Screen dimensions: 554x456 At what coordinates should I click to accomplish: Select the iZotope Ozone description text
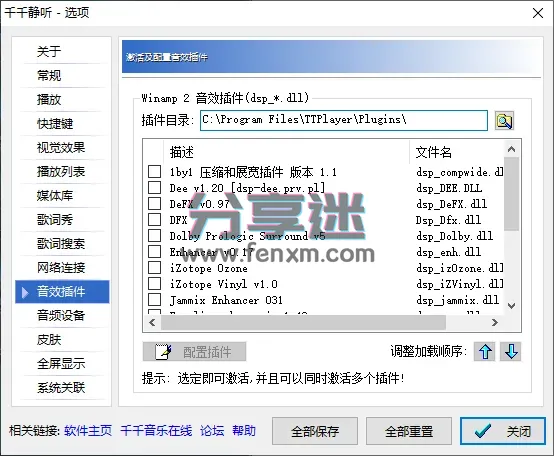(x=208, y=268)
